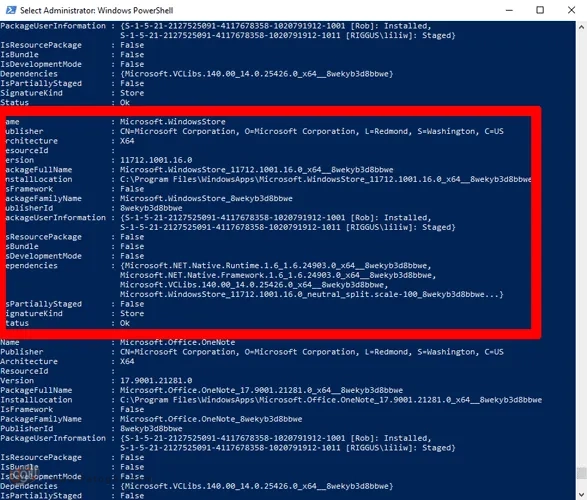
Task: Click the scrollbar up arrow
Action: [581, 27]
